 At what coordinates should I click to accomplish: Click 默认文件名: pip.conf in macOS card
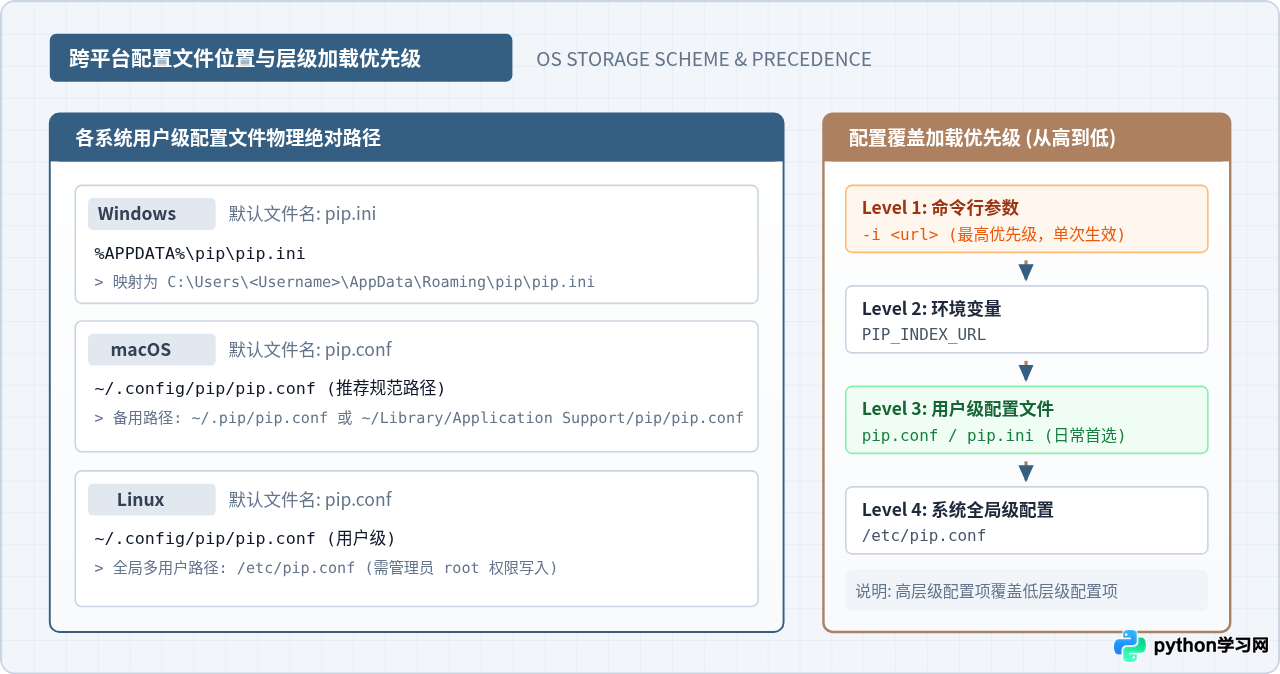pos(310,350)
